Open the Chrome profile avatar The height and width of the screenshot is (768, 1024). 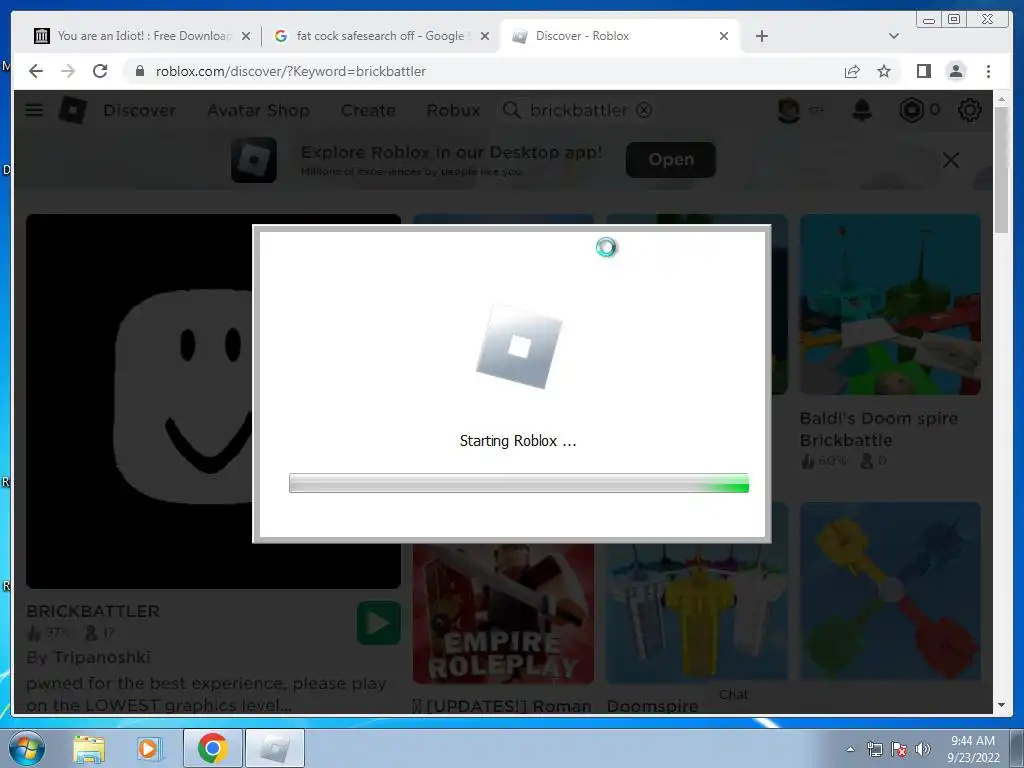(x=955, y=71)
